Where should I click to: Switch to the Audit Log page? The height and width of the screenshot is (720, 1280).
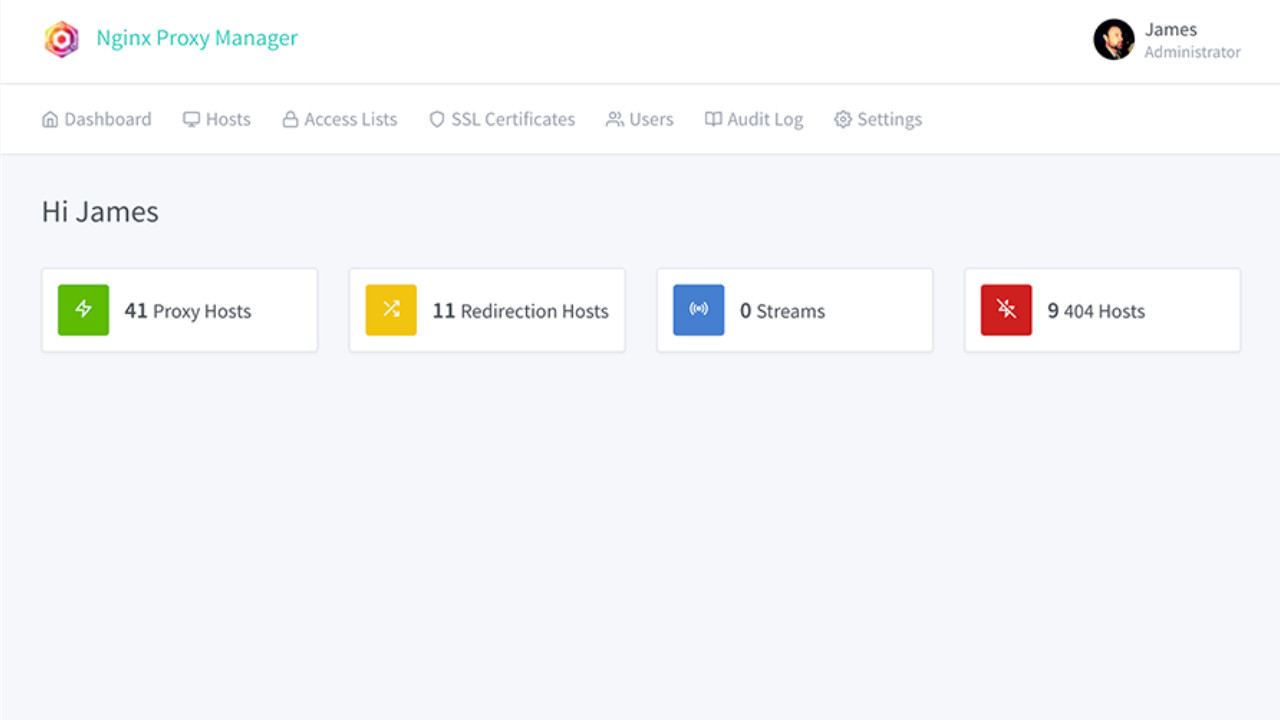tap(753, 119)
